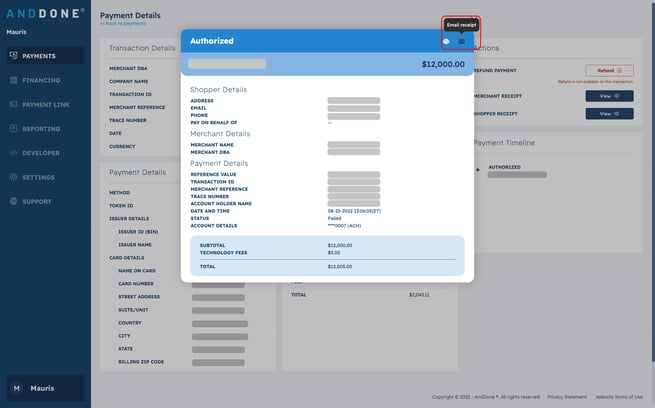This screenshot has height=408, width=655.
Task: Click the Payment Link icon in sidebar
Action: click(x=13, y=104)
